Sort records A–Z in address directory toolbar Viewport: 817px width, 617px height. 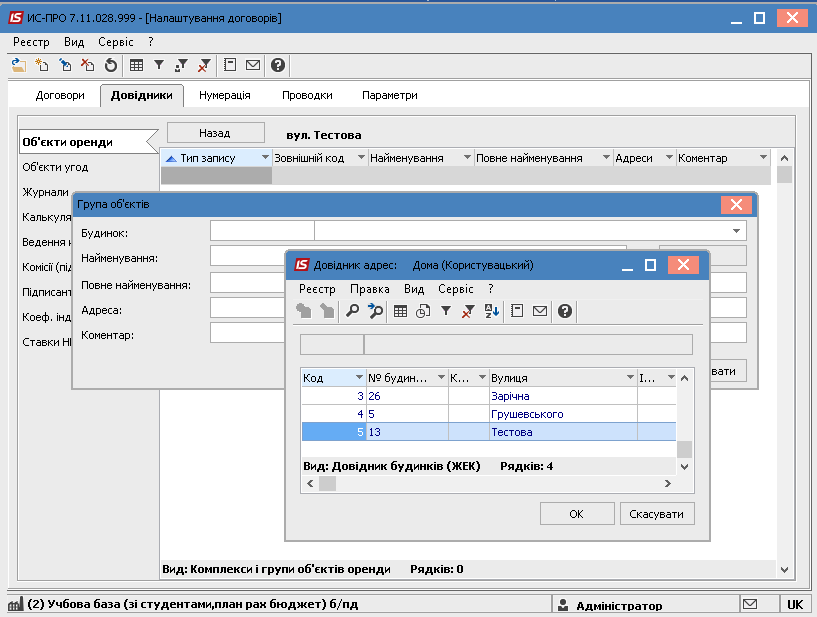(x=491, y=311)
